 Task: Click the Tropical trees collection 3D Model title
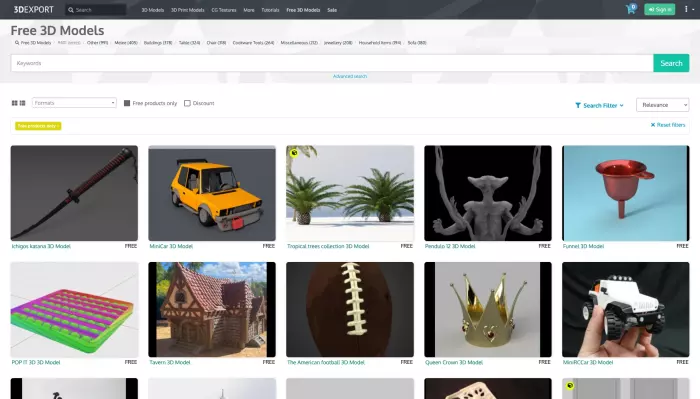click(328, 246)
